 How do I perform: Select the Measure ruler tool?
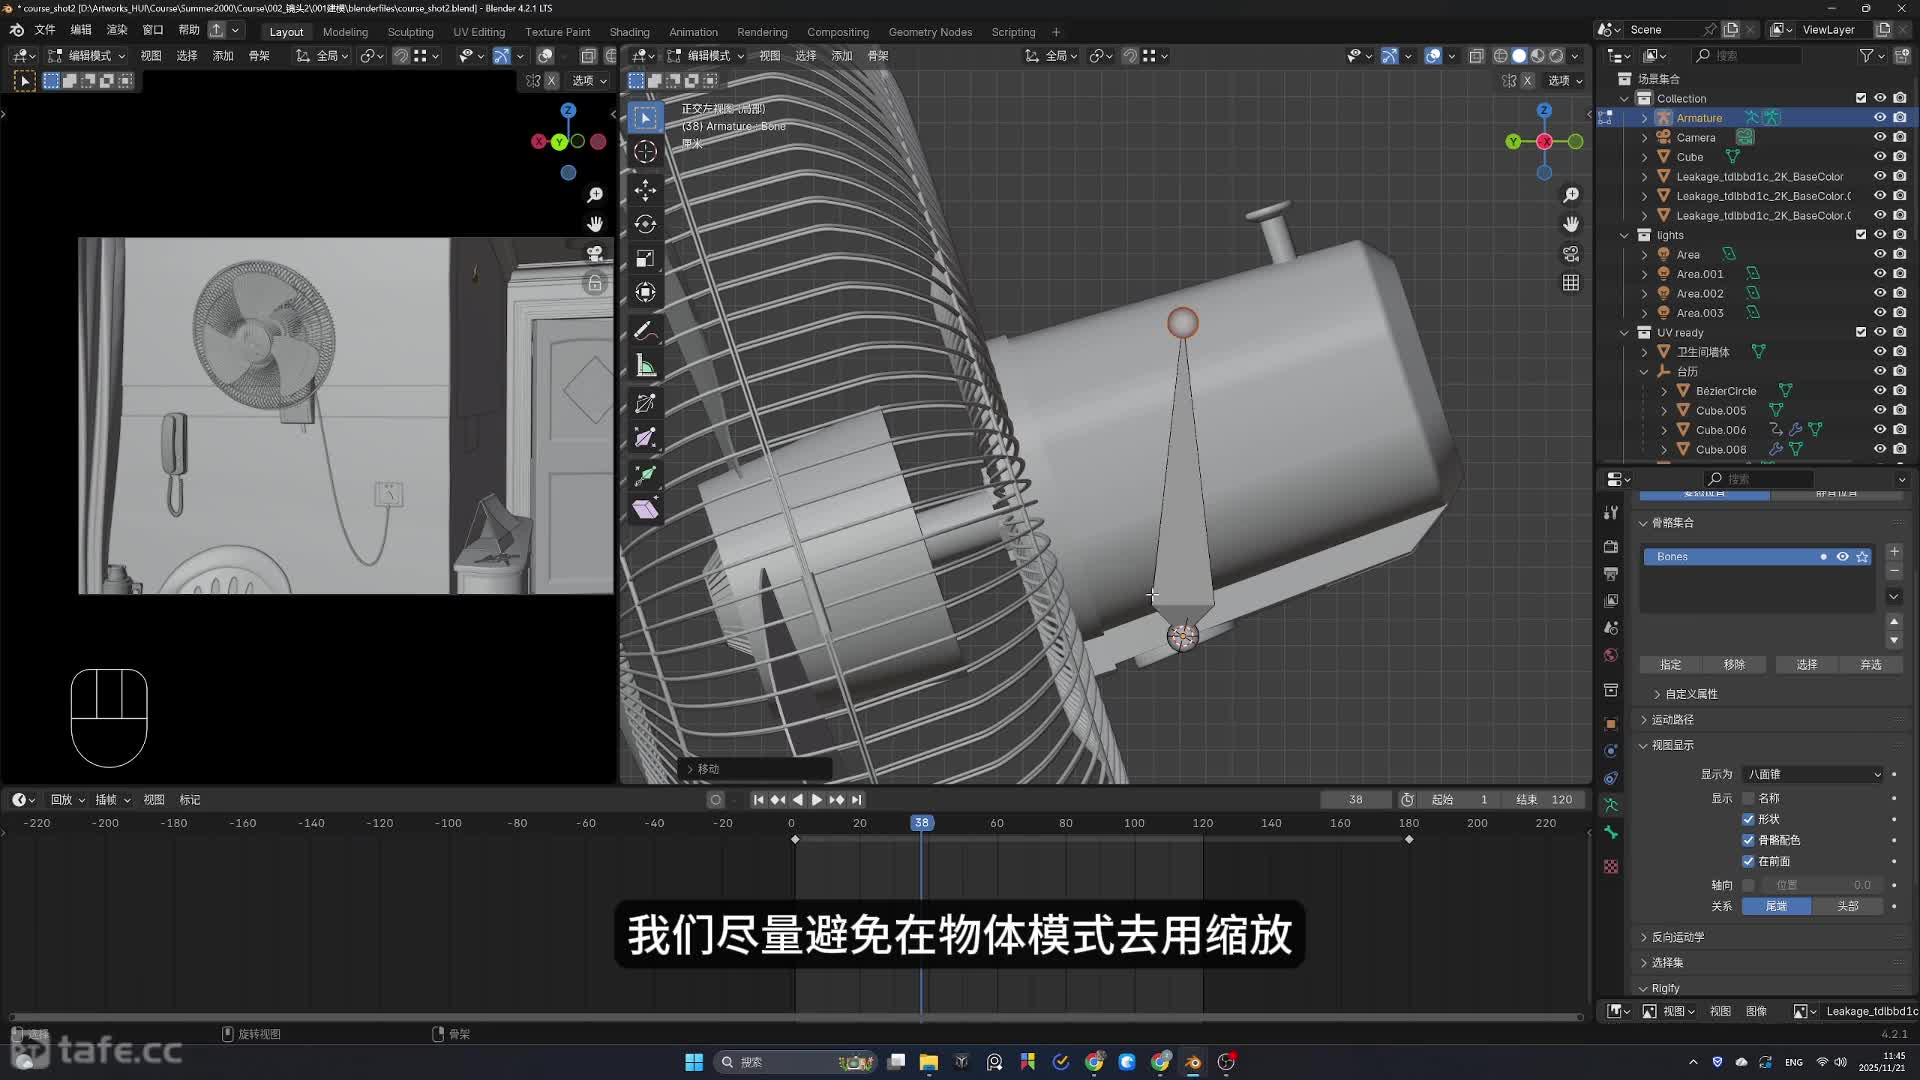tap(645, 367)
